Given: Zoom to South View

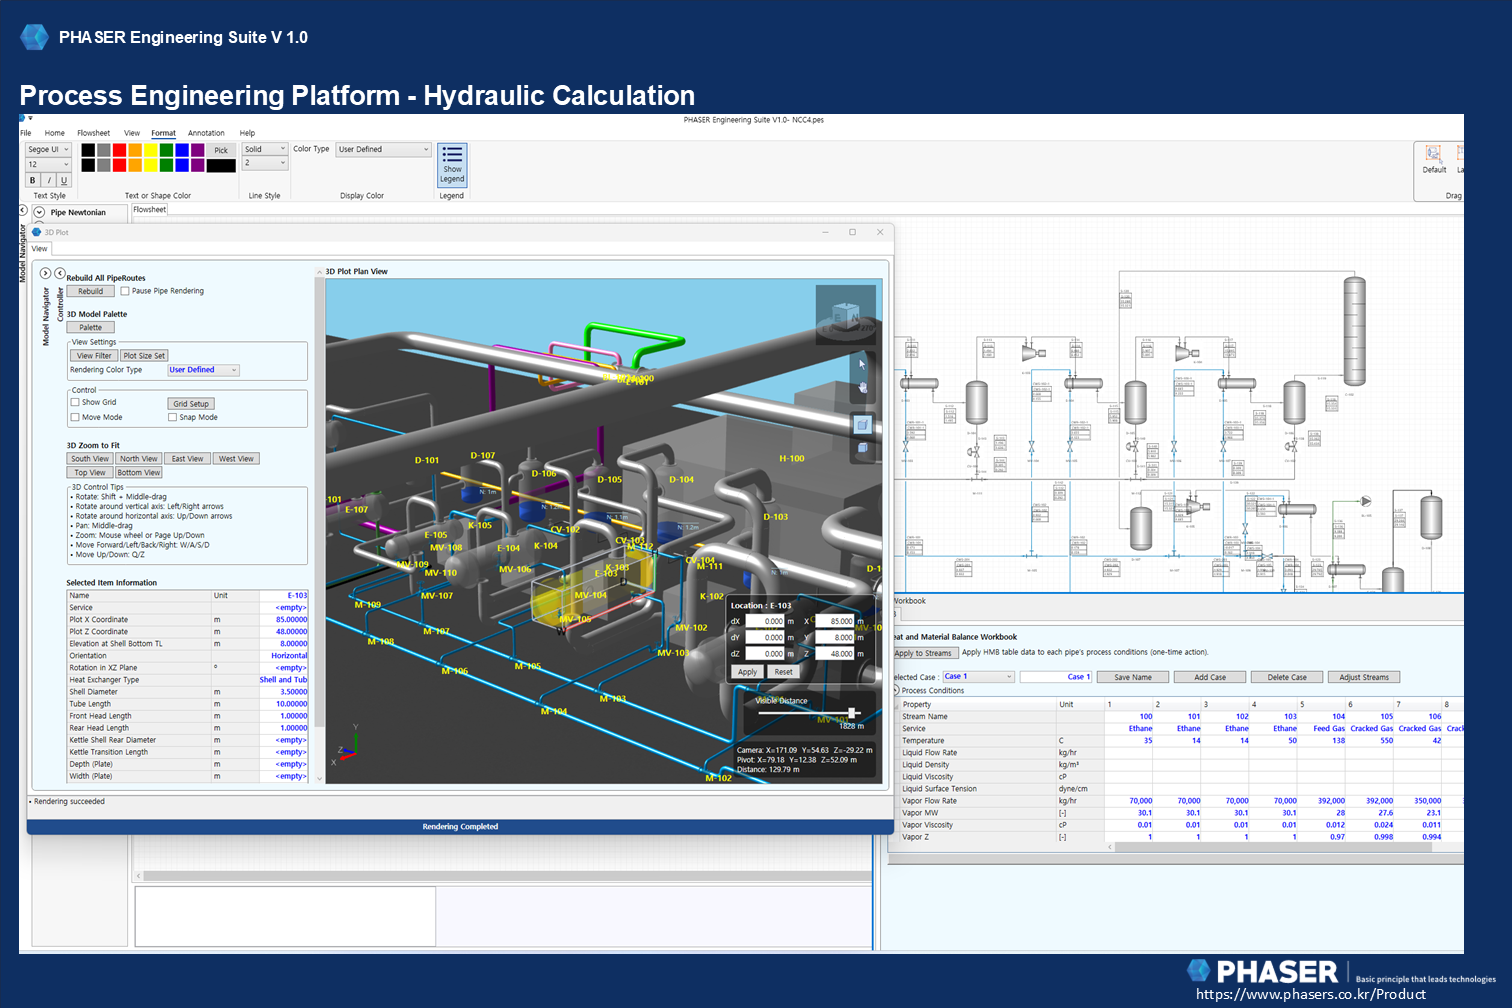Looking at the screenshot, I should pos(90,459).
